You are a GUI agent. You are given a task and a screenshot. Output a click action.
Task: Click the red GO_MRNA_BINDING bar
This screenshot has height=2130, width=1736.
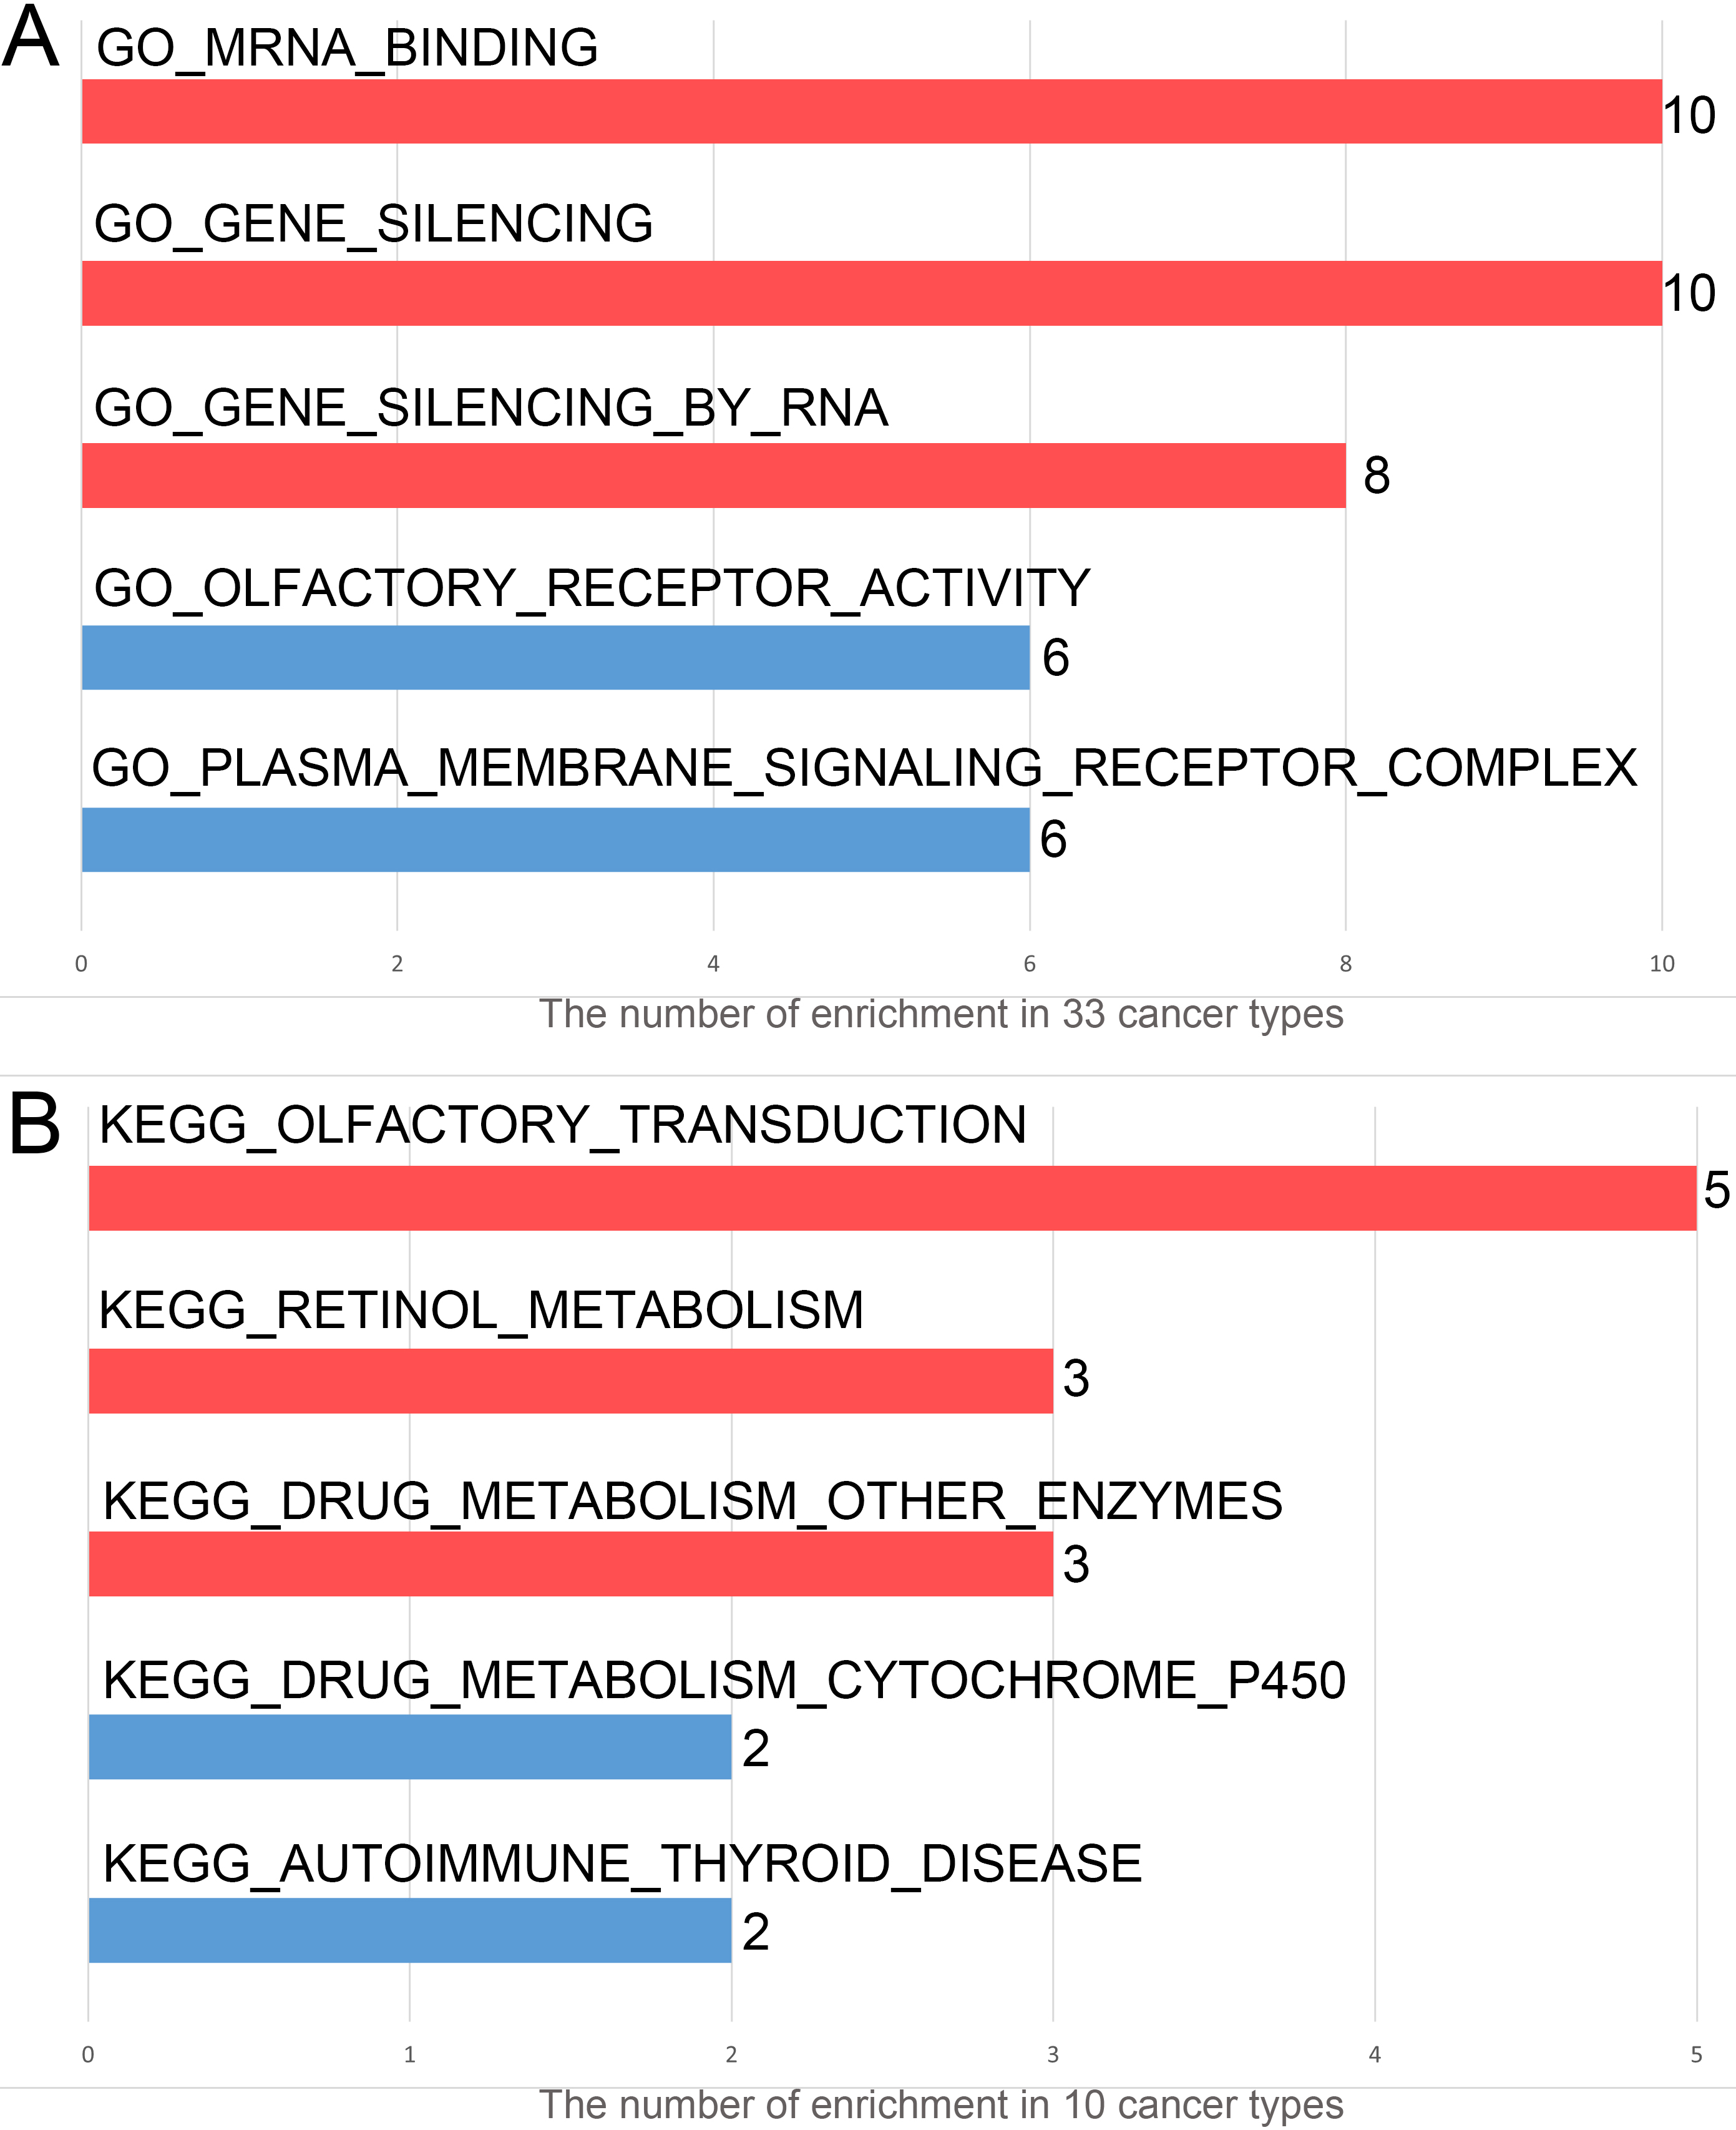871,111
